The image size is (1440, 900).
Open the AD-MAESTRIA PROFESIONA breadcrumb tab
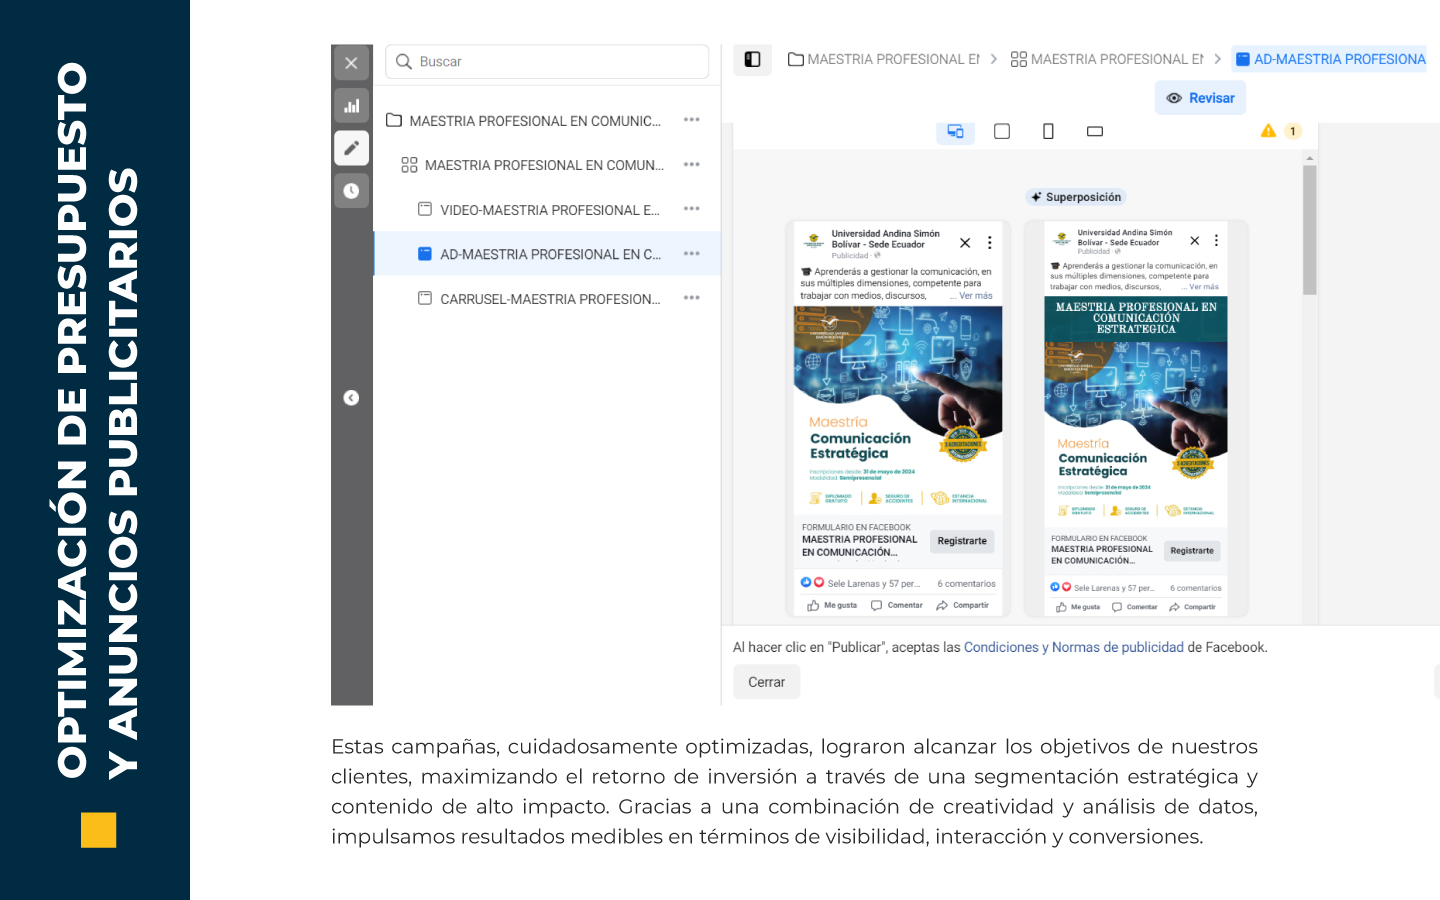click(x=1330, y=60)
